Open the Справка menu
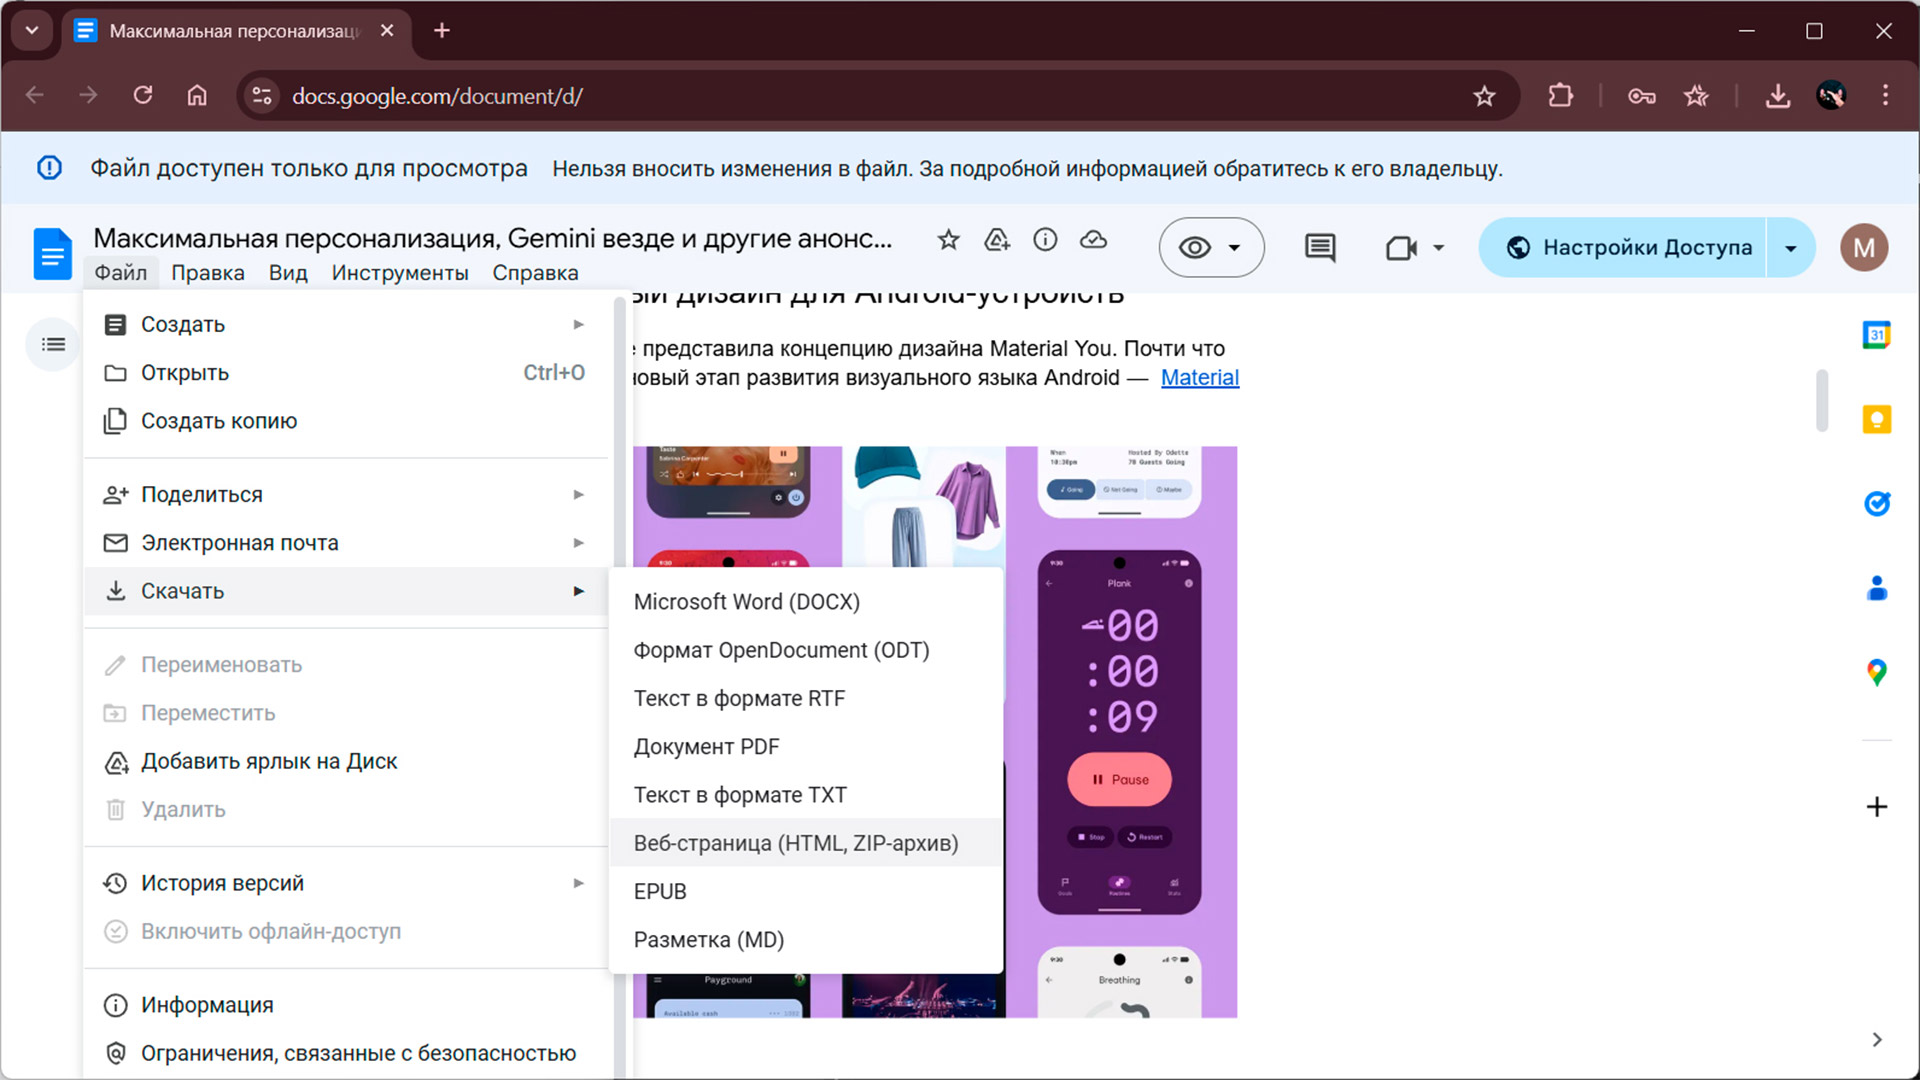Image resolution: width=1920 pixels, height=1080 pixels. pyautogui.click(x=535, y=273)
